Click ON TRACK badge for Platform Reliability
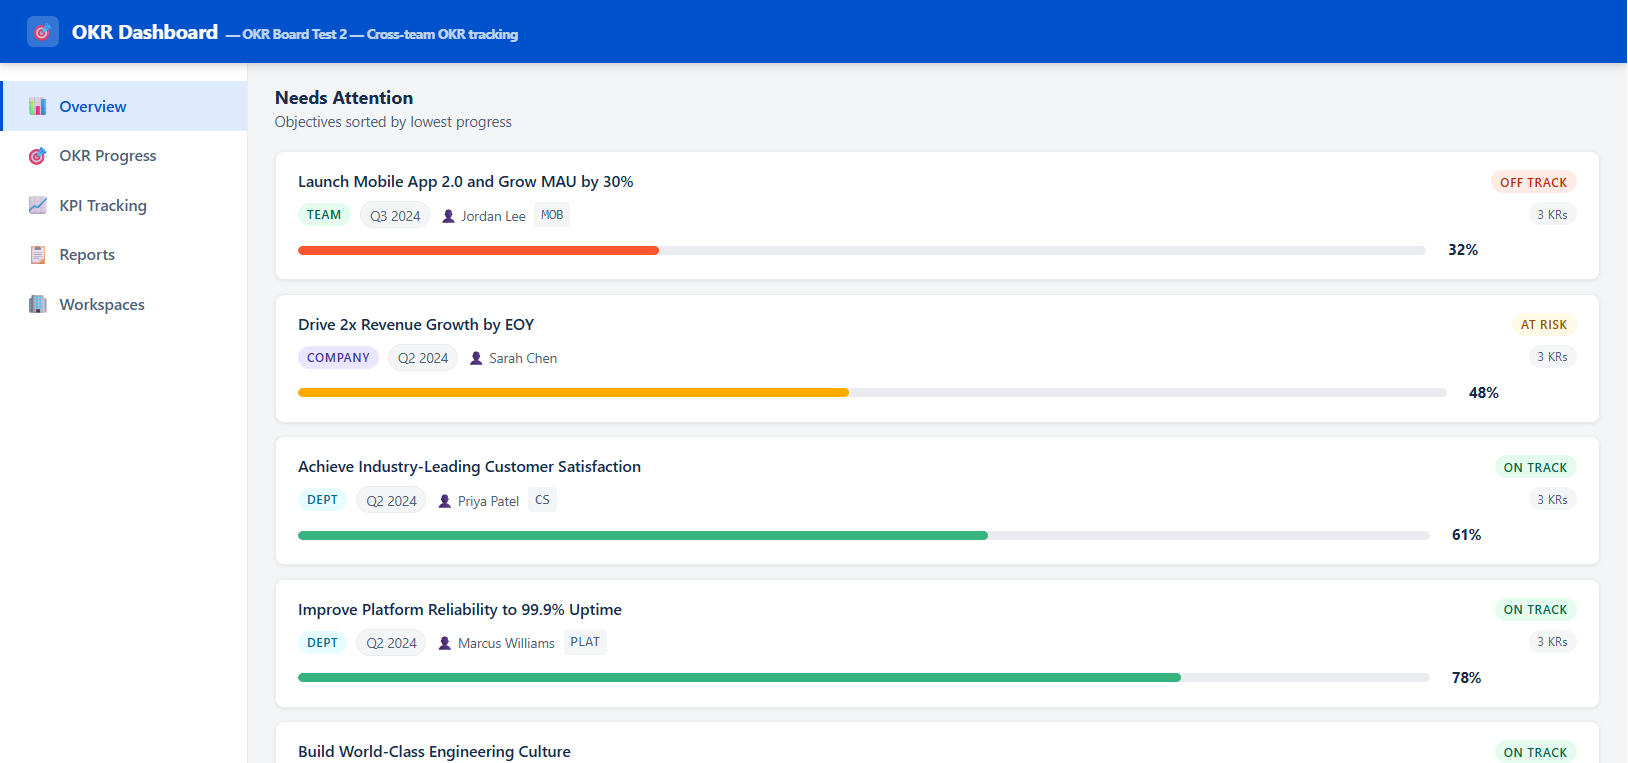Viewport: 1628px width, 763px height. click(1535, 610)
